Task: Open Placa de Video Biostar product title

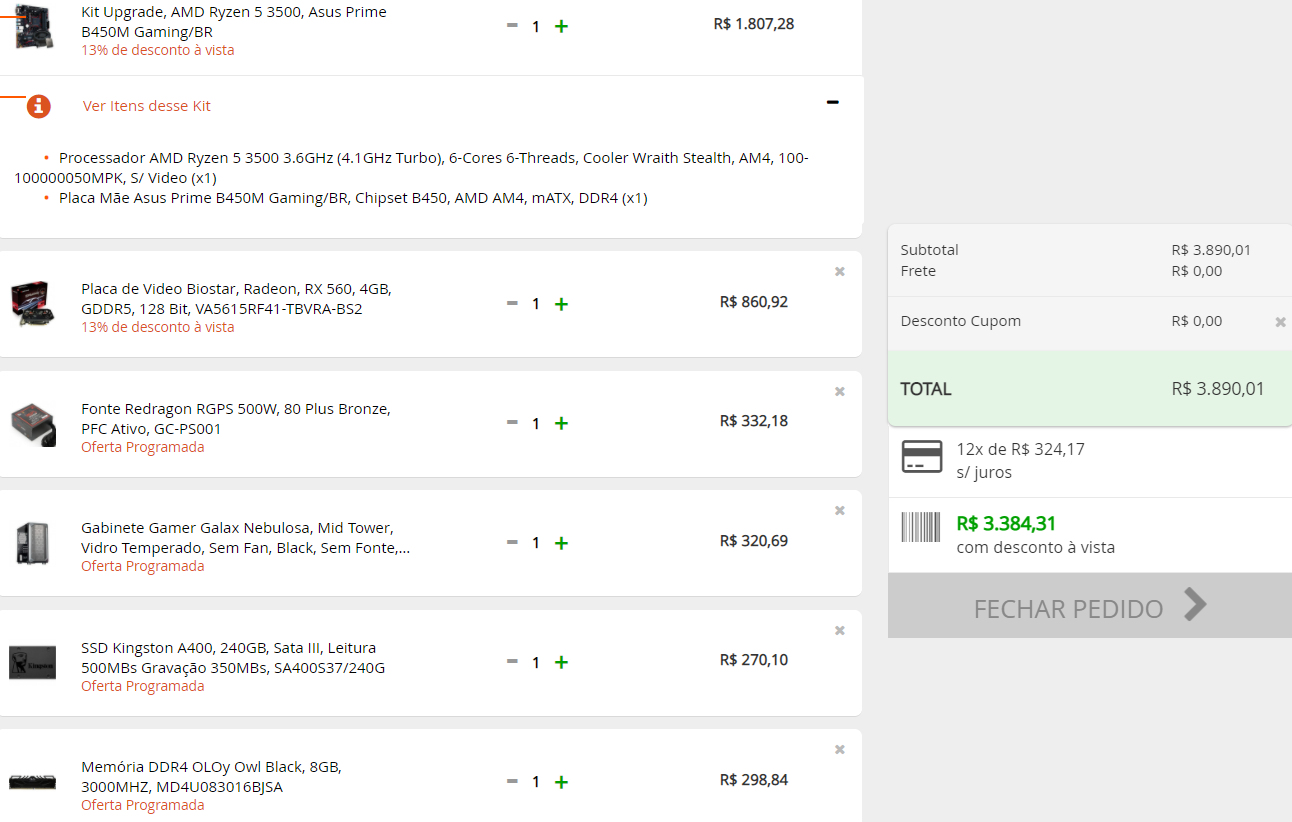Action: point(237,299)
